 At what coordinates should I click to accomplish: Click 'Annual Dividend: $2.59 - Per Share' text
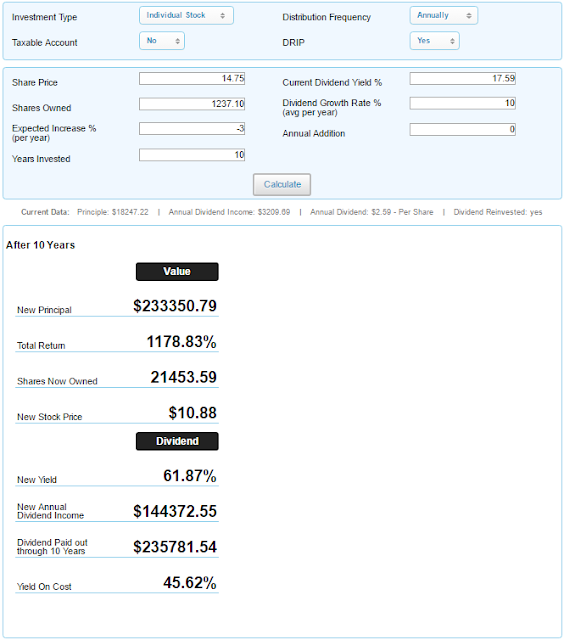pos(372,212)
